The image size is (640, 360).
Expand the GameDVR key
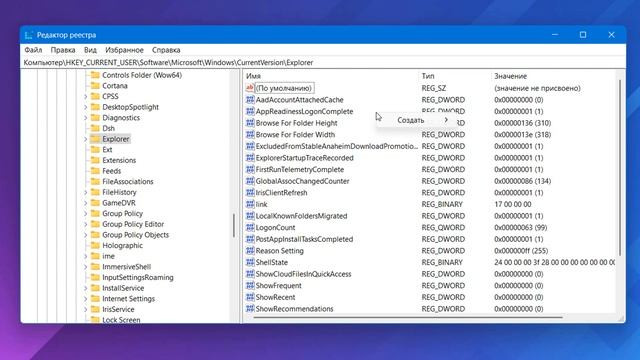coord(86,203)
